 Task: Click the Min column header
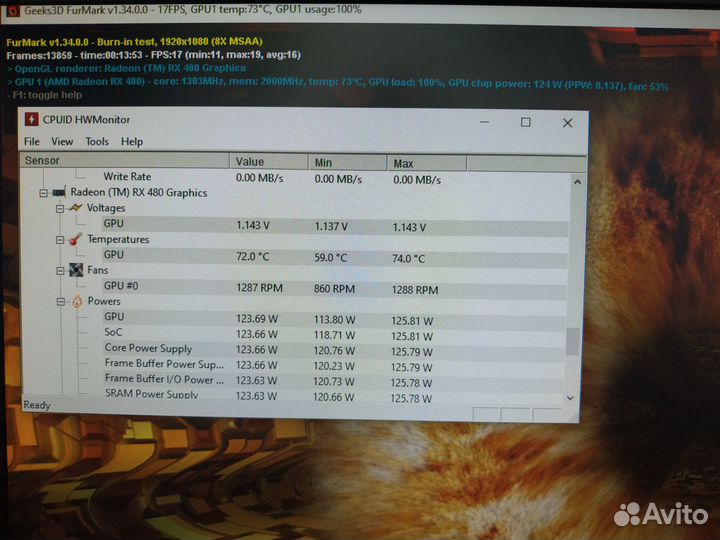point(348,163)
